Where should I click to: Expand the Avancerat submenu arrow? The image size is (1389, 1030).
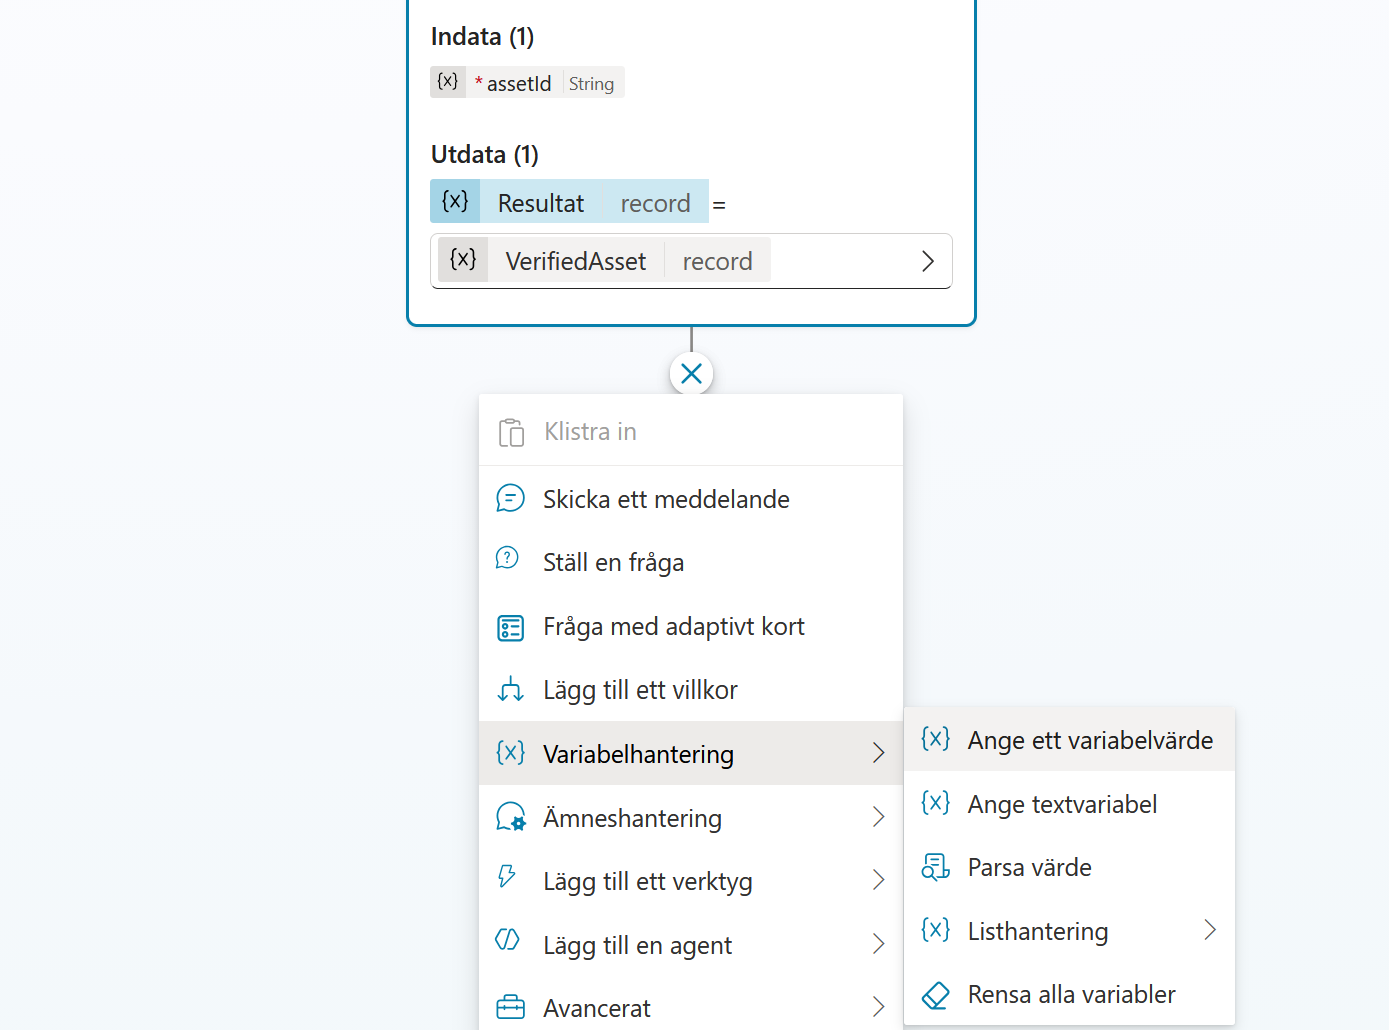(878, 1007)
